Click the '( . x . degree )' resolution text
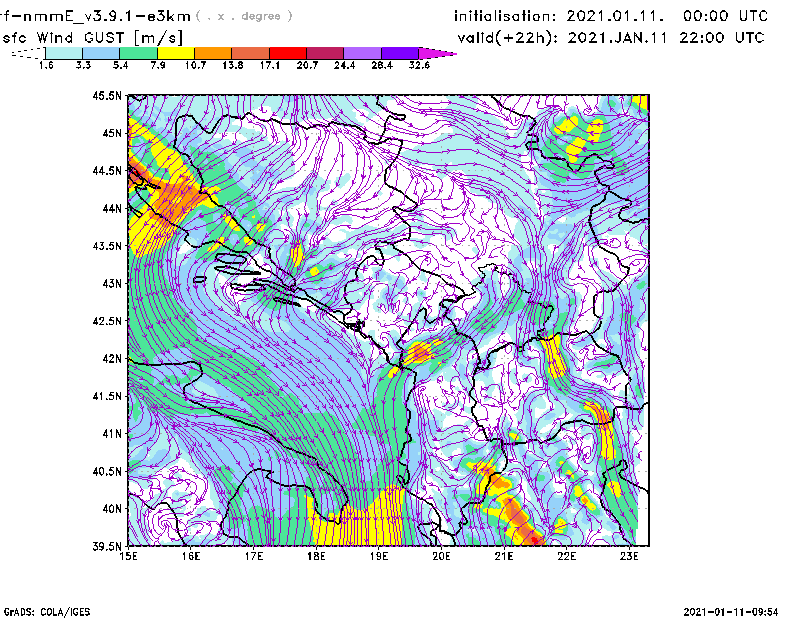Viewport: 800px width, 618px height. tap(246, 16)
